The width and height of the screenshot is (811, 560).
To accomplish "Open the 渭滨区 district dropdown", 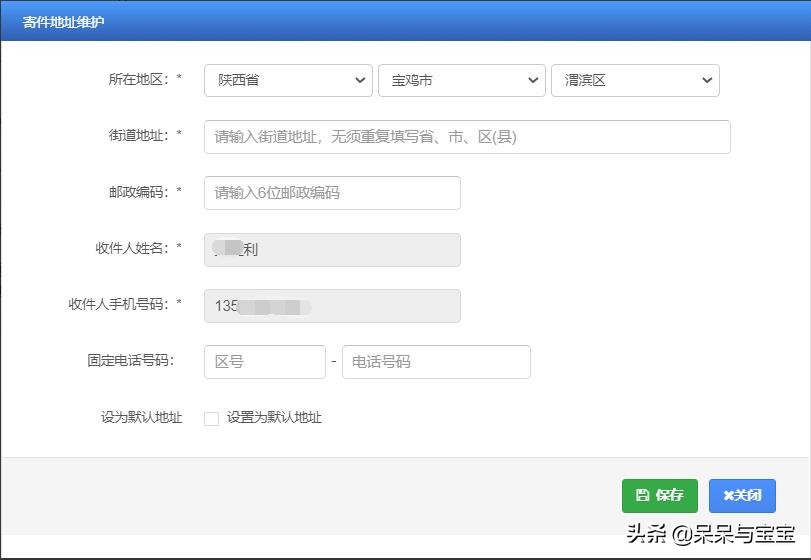I will tap(635, 80).
